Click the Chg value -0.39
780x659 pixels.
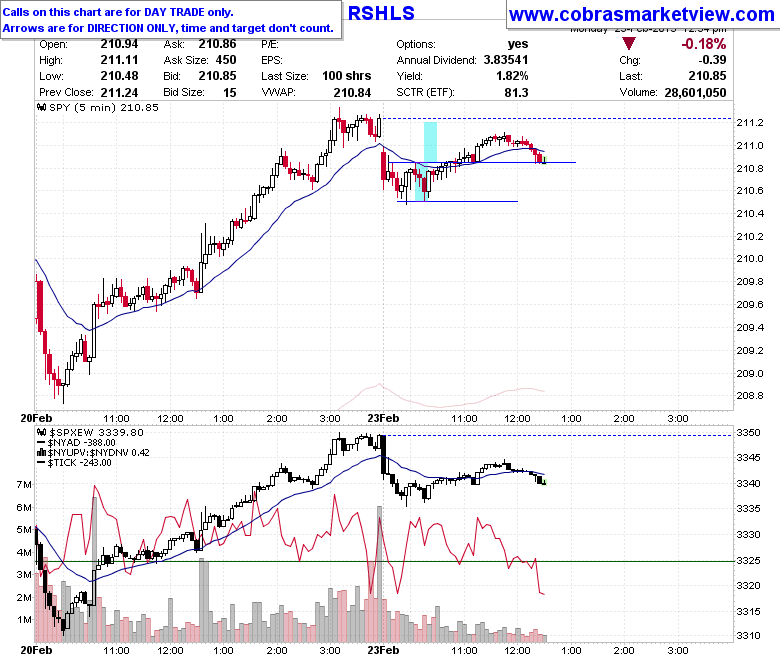click(x=712, y=60)
